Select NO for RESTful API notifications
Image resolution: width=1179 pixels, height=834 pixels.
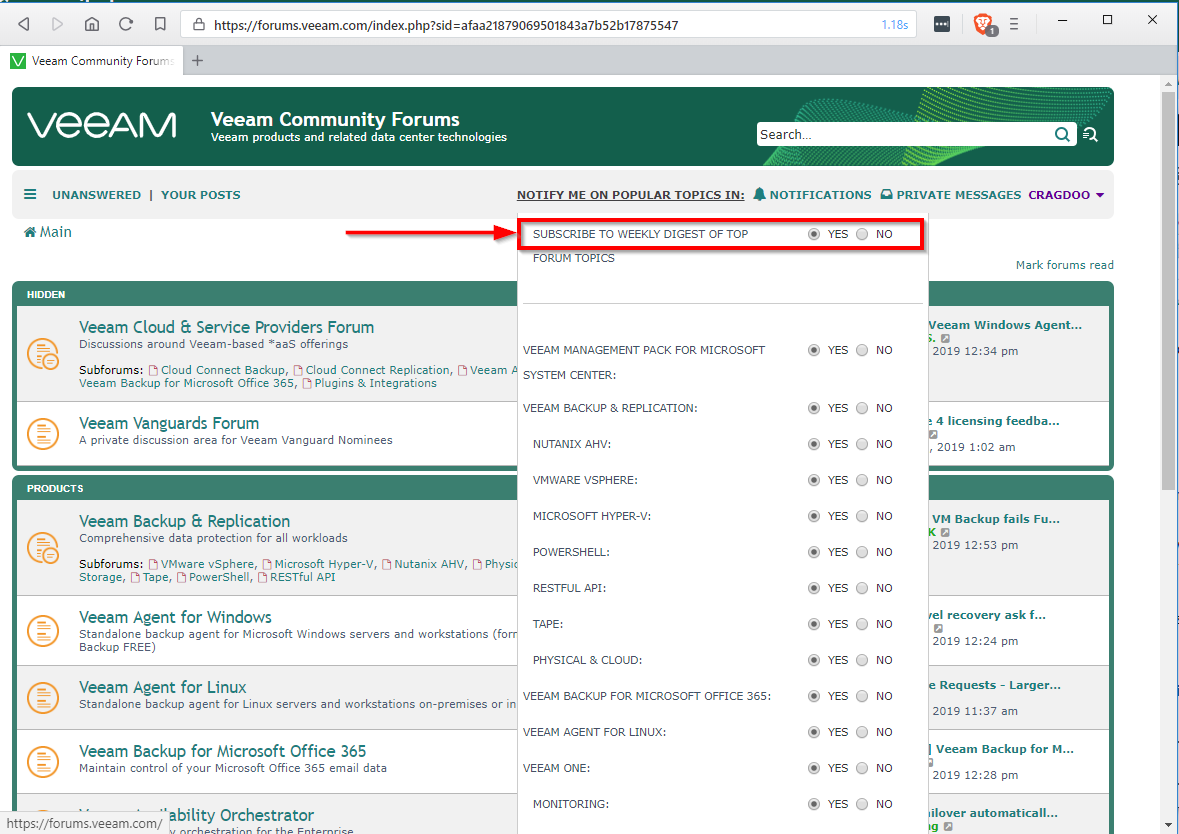pyautogui.click(x=862, y=588)
